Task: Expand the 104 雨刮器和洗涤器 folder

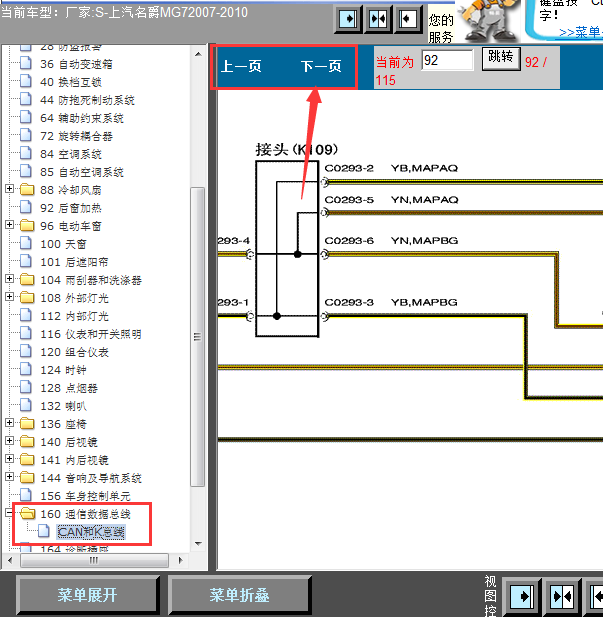Action: 9,279
